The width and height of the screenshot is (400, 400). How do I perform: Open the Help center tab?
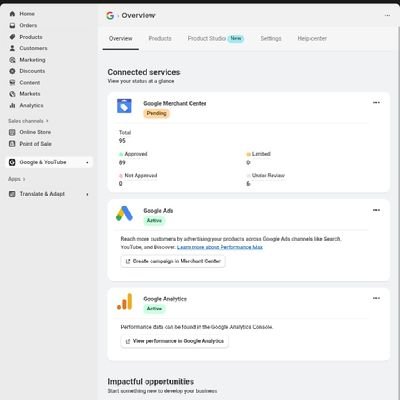point(312,39)
